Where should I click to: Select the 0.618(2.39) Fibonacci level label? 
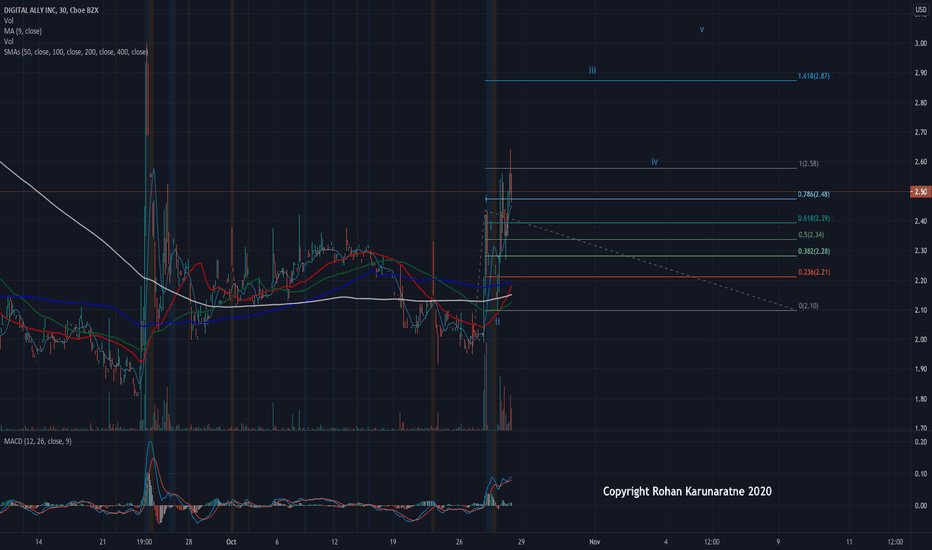pyautogui.click(x=814, y=218)
